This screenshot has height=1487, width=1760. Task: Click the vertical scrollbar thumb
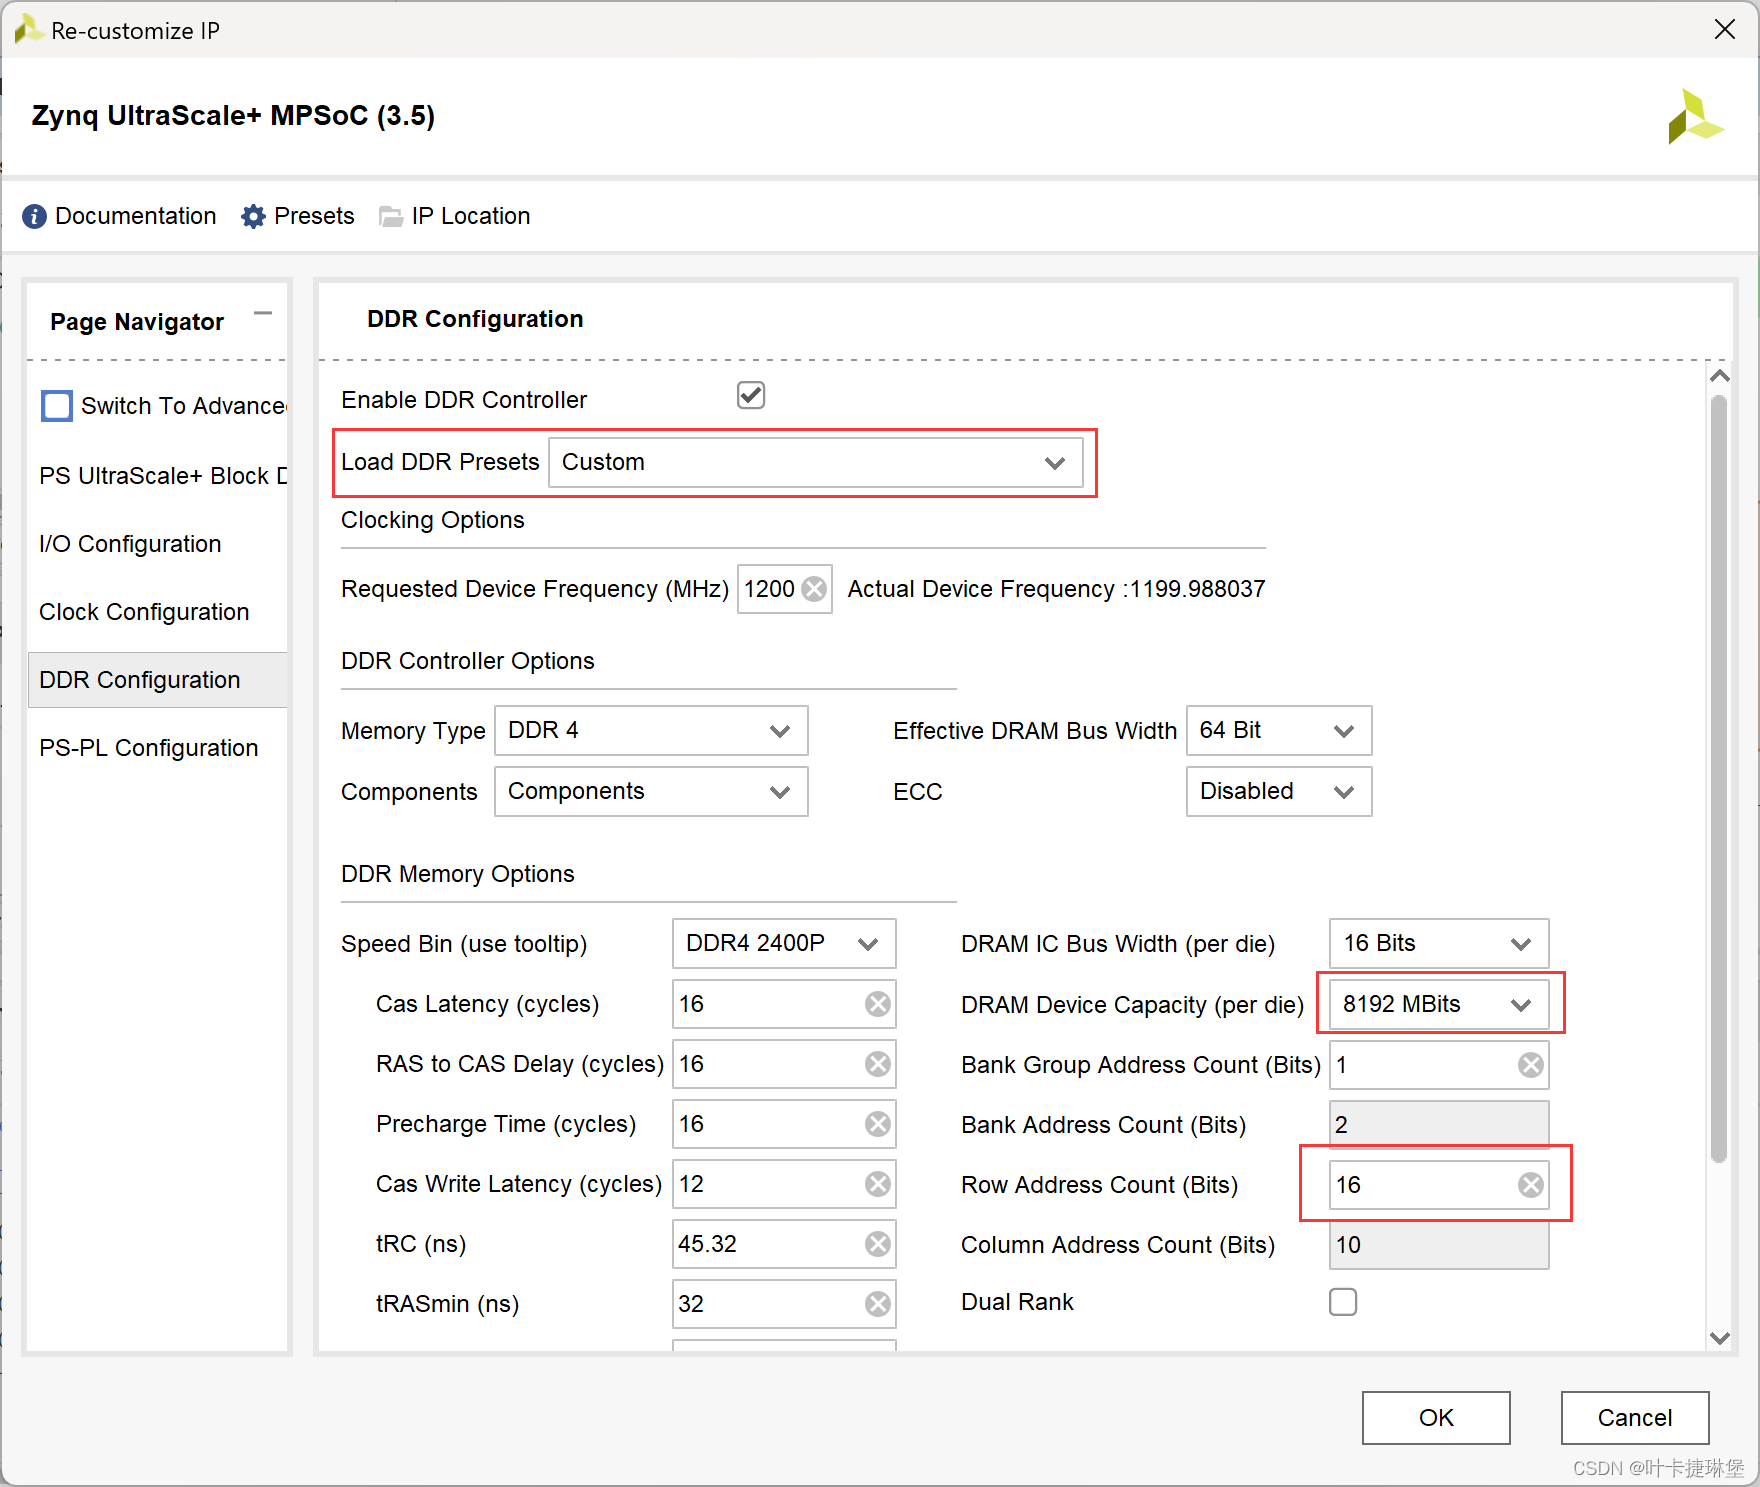point(1719,780)
